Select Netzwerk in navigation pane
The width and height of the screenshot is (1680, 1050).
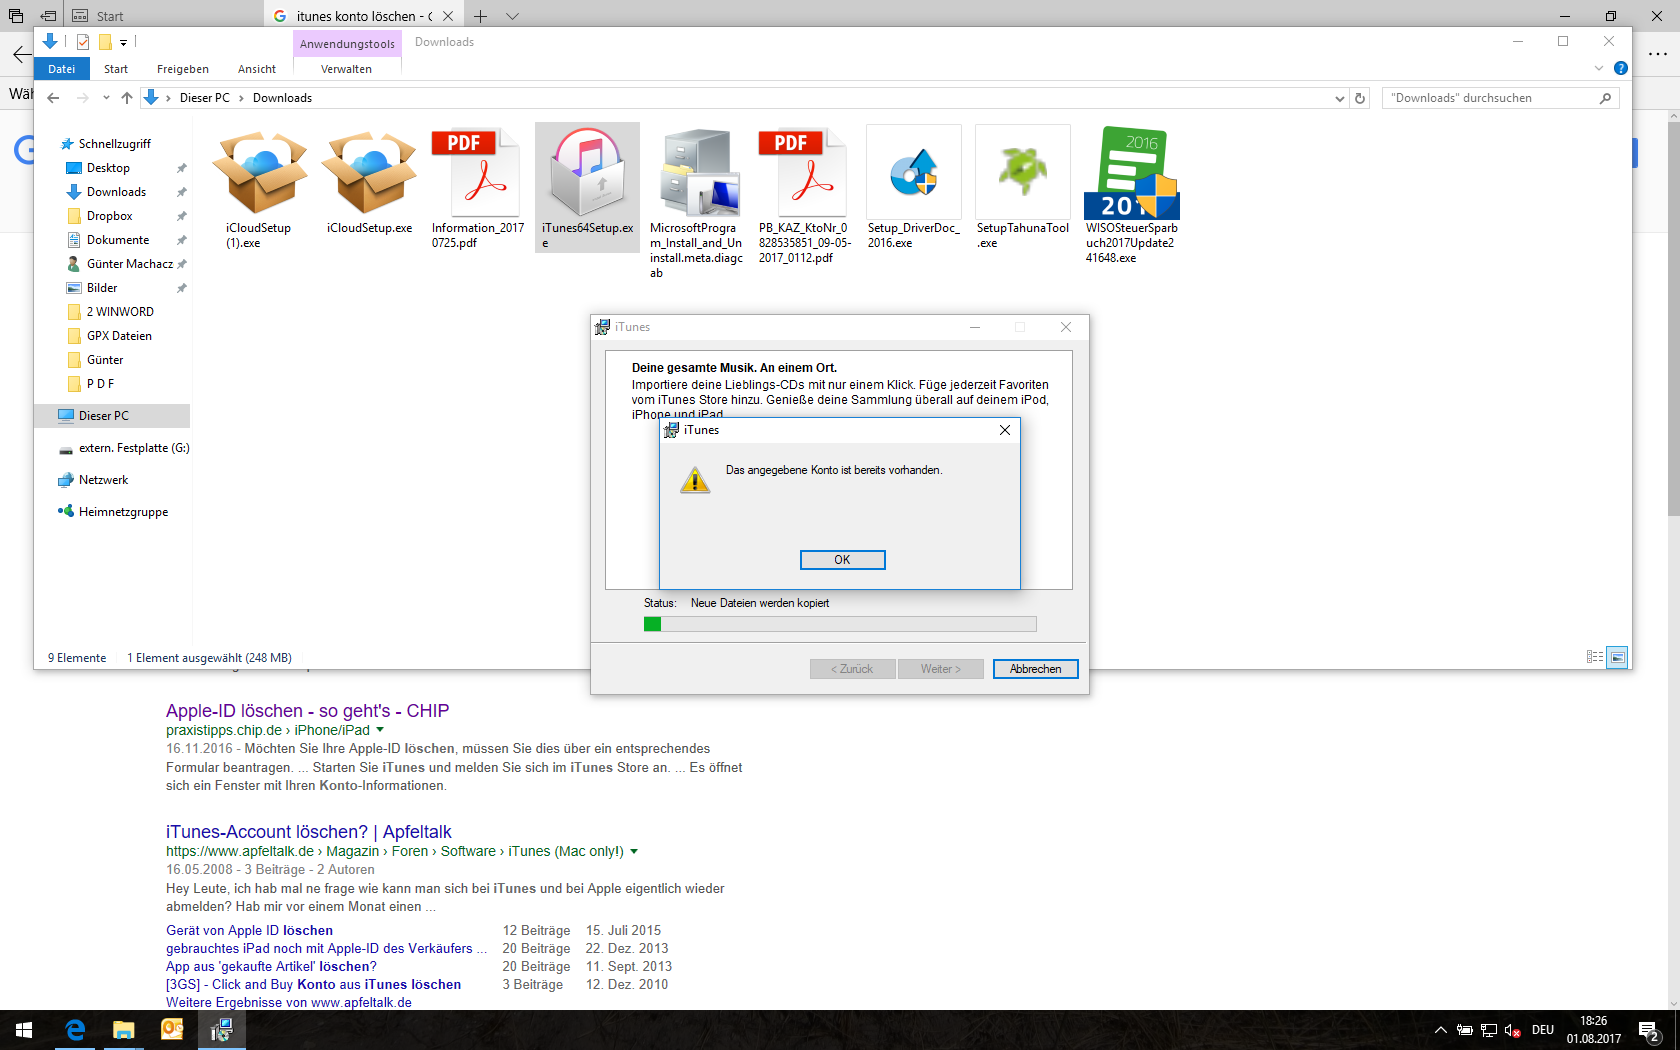click(x=104, y=480)
